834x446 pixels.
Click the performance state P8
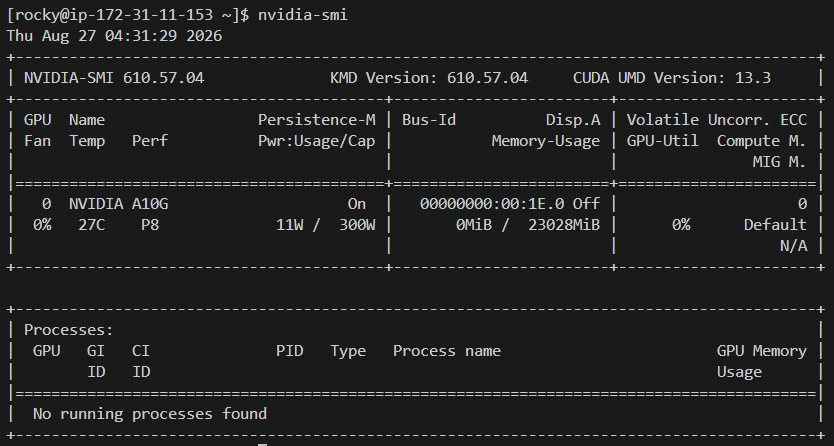pos(150,225)
